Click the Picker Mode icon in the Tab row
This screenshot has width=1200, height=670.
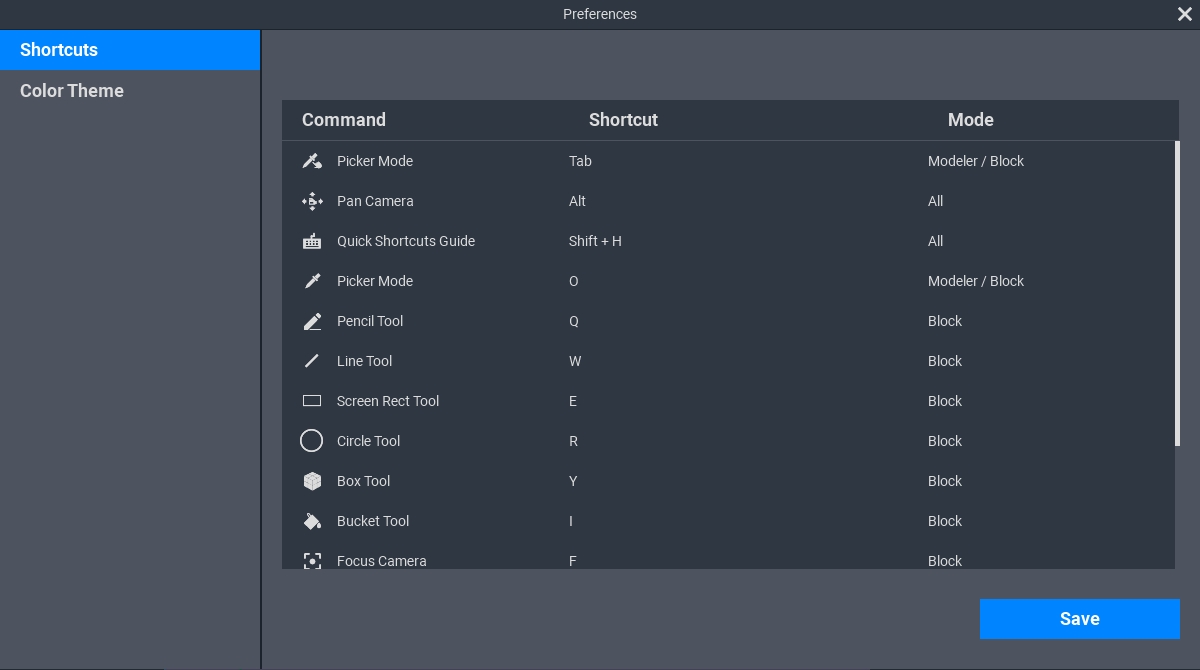coord(312,161)
